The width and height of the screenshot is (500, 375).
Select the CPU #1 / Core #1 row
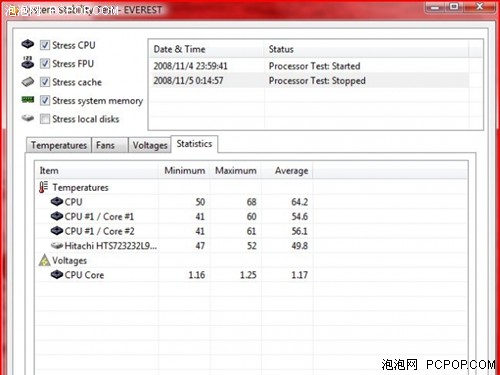coord(252,216)
